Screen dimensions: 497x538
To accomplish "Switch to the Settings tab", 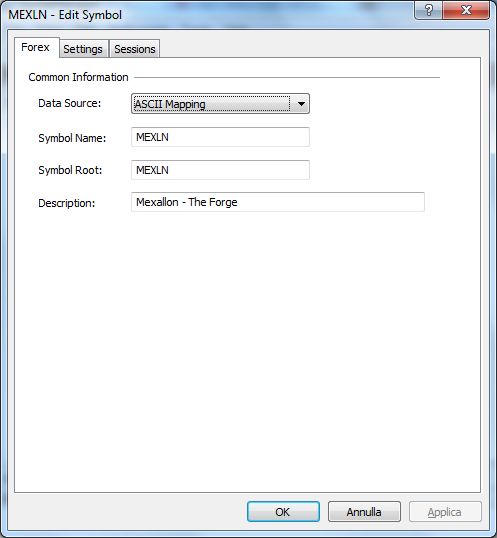I will coord(83,49).
